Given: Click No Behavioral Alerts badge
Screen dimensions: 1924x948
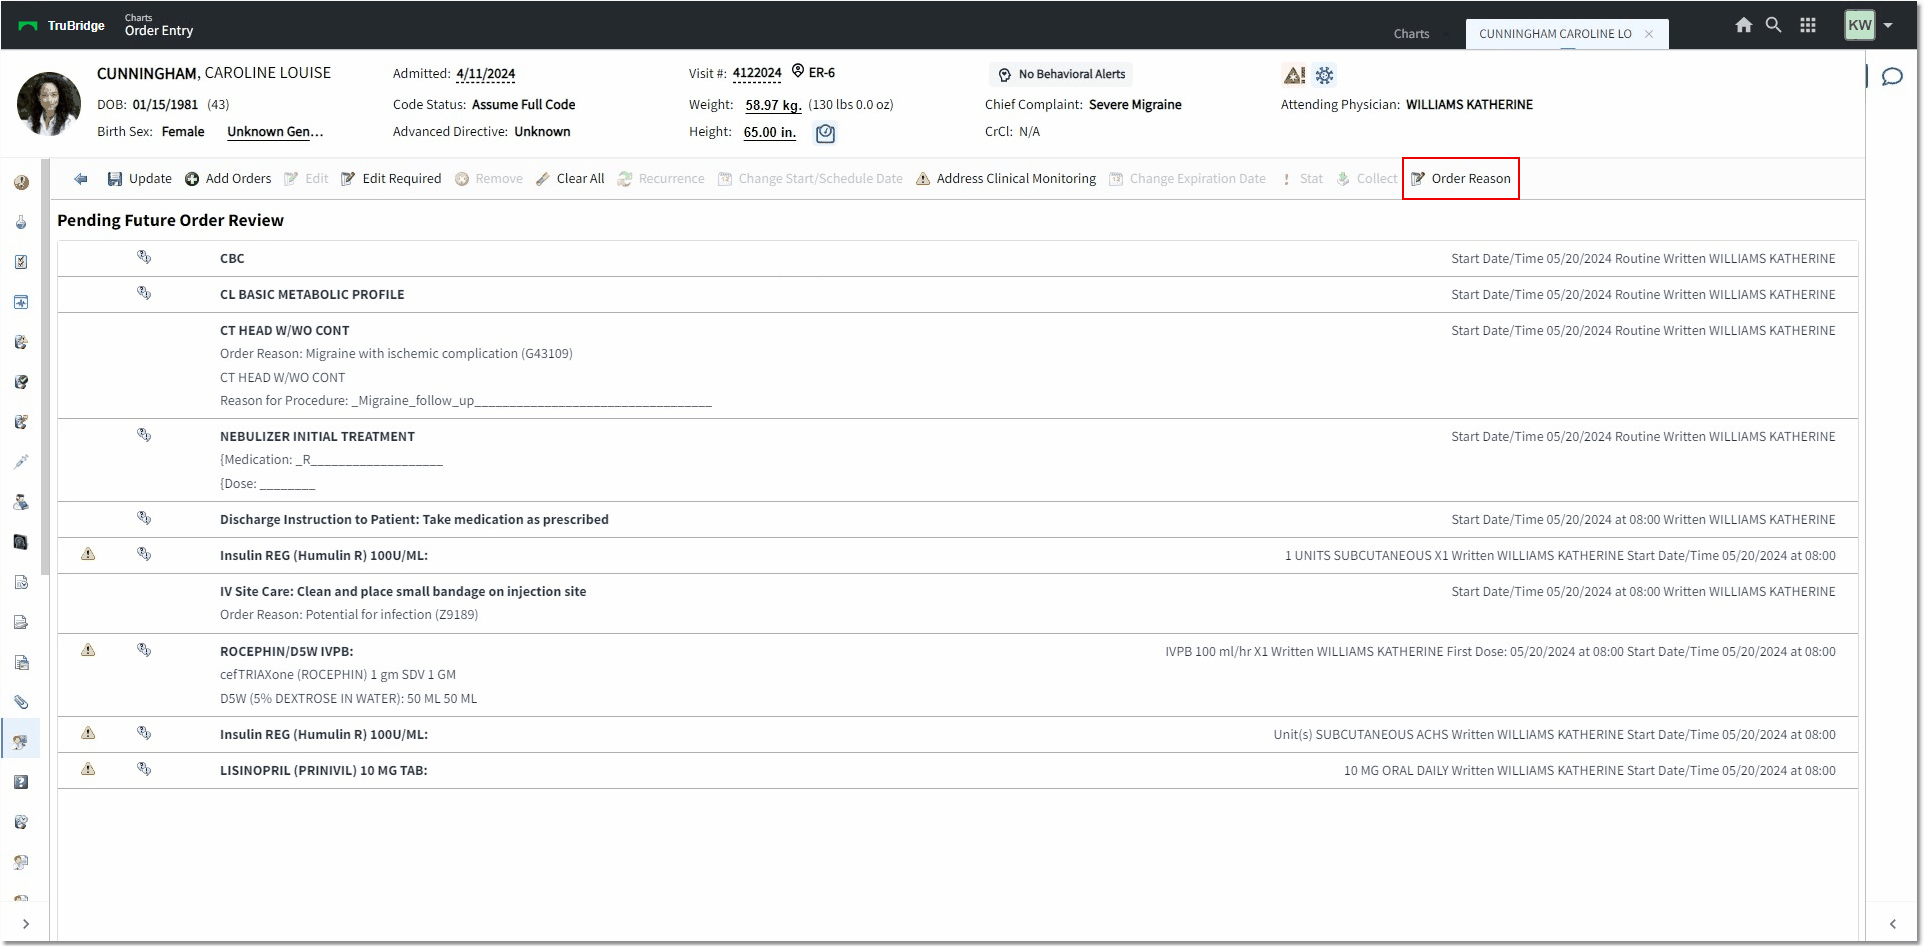Looking at the screenshot, I should click(x=1061, y=74).
